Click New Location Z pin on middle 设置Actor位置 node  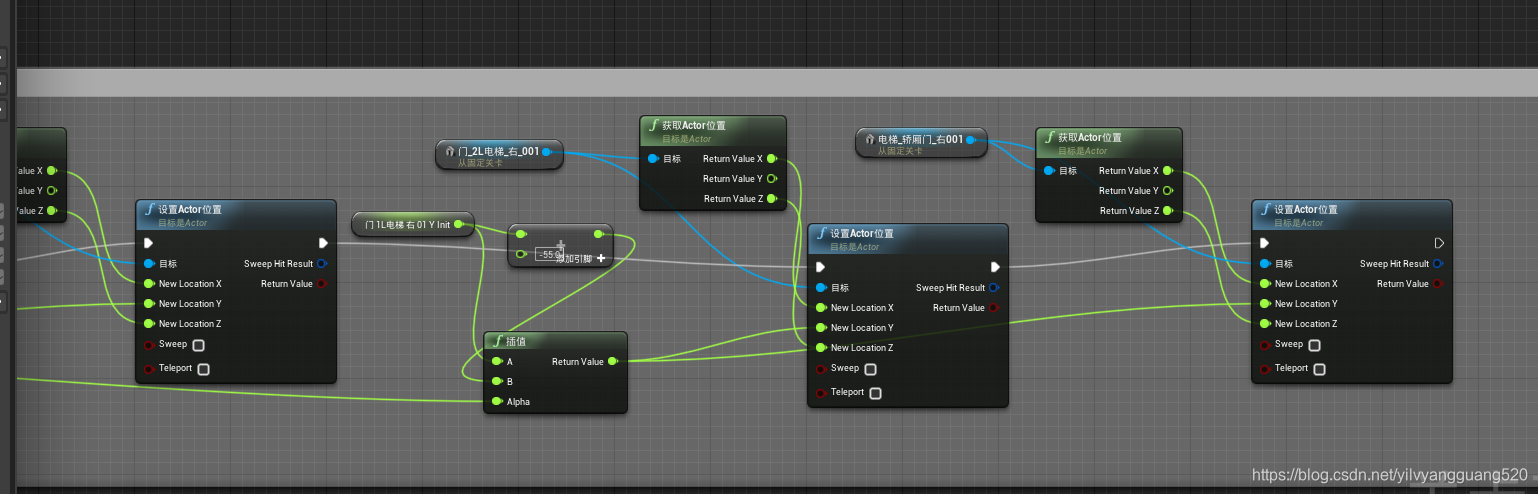[x=821, y=348]
